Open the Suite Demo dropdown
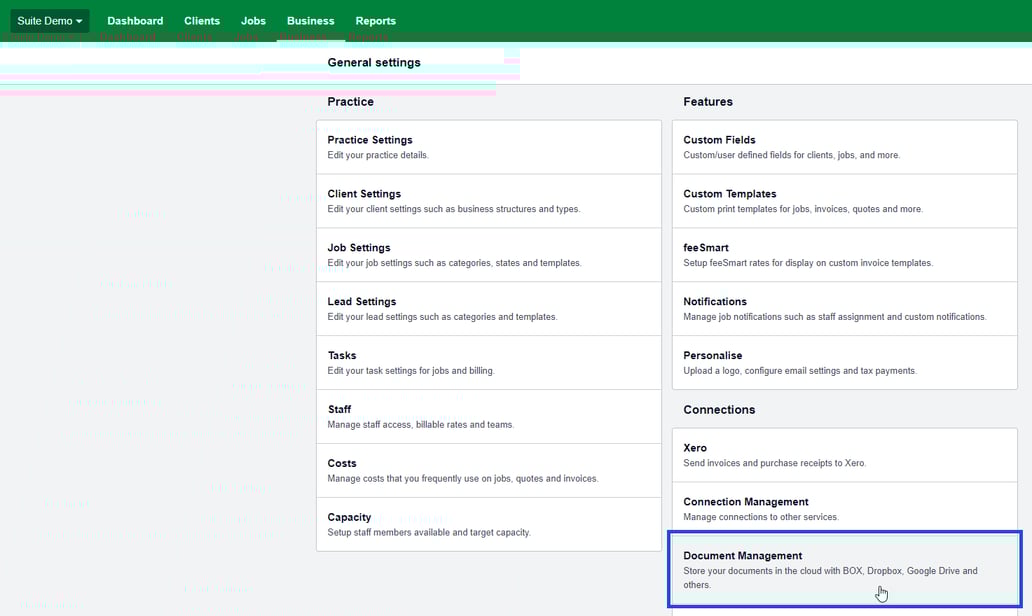 (50, 21)
